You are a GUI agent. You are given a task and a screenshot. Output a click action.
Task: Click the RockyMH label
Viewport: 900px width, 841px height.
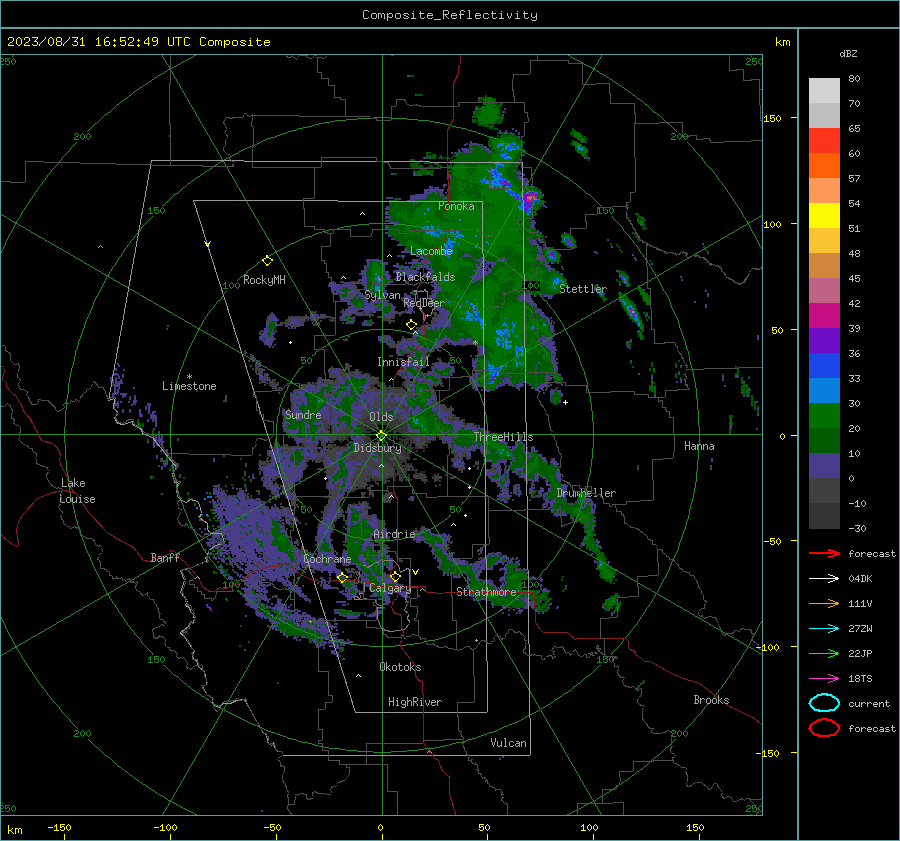pos(264,280)
